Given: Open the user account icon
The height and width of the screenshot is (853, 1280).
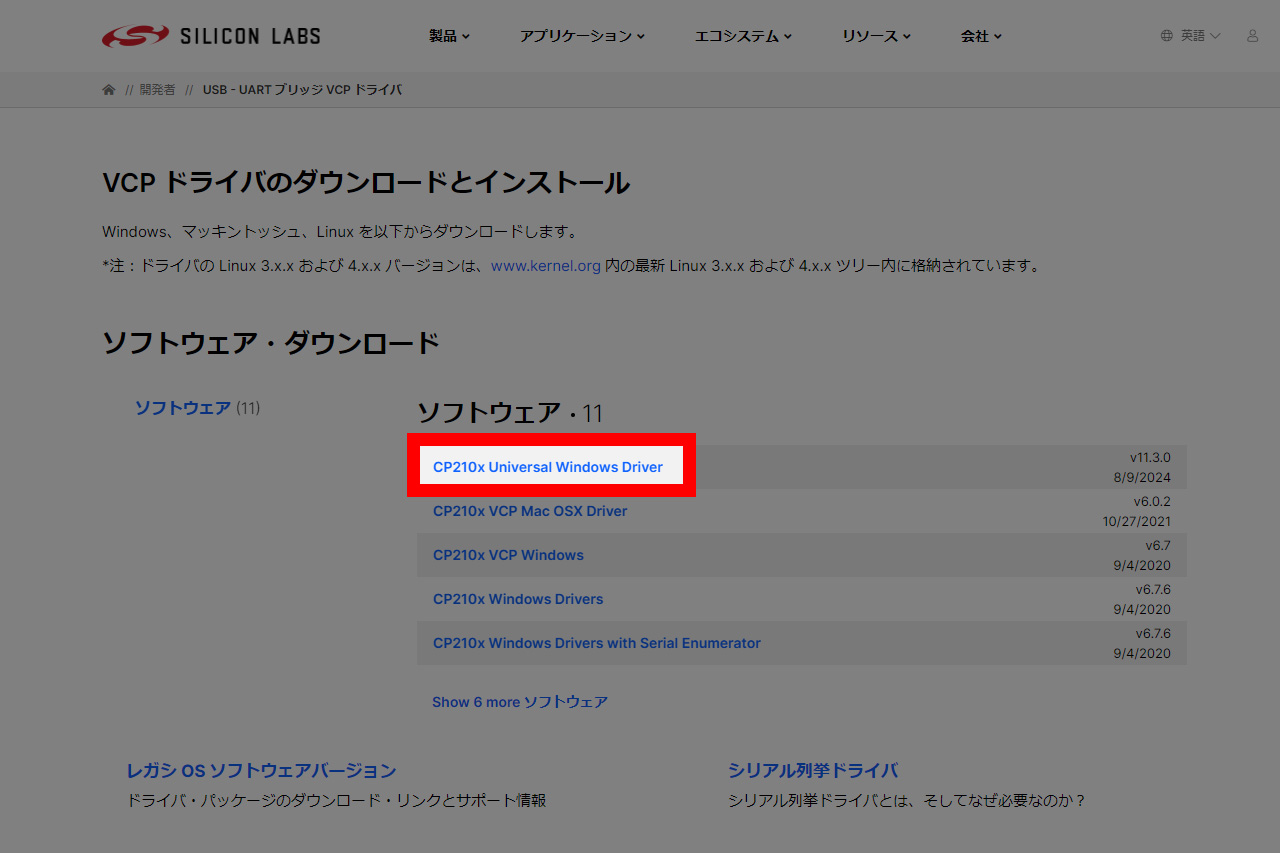Looking at the screenshot, I should point(1252,36).
